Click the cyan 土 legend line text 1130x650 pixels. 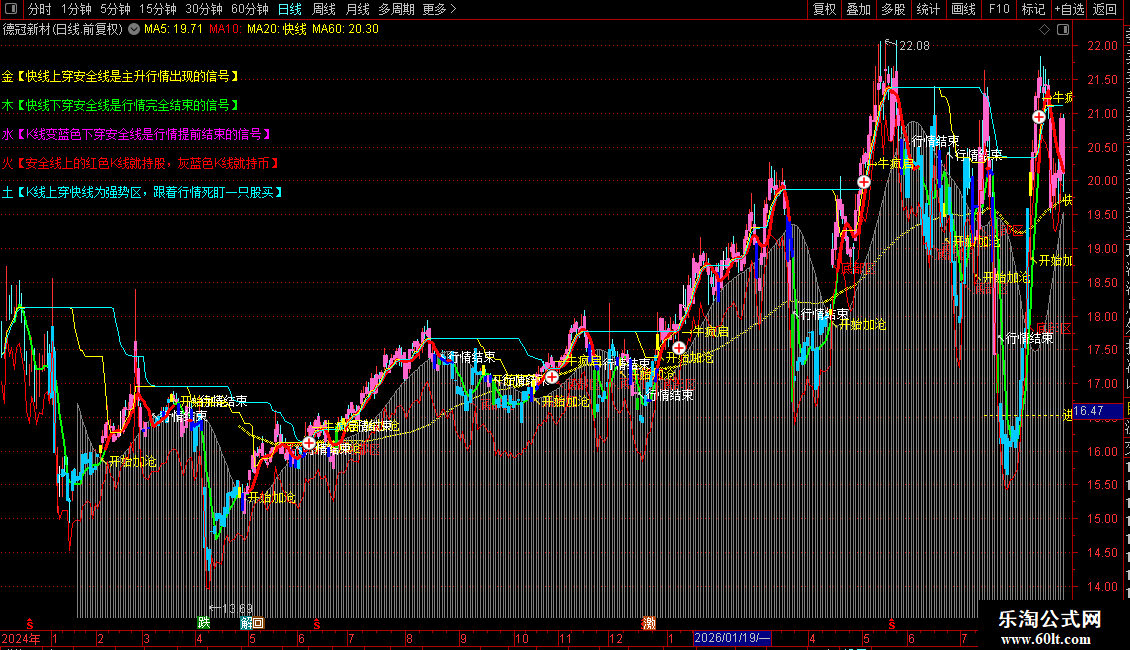click(x=143, y=192)
